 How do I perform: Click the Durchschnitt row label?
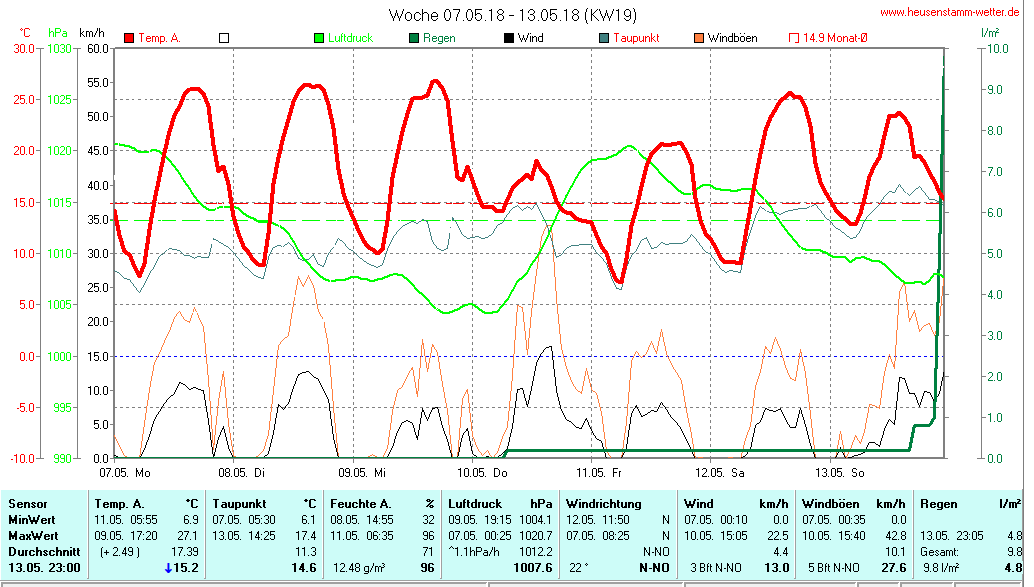tap(40, 551)
